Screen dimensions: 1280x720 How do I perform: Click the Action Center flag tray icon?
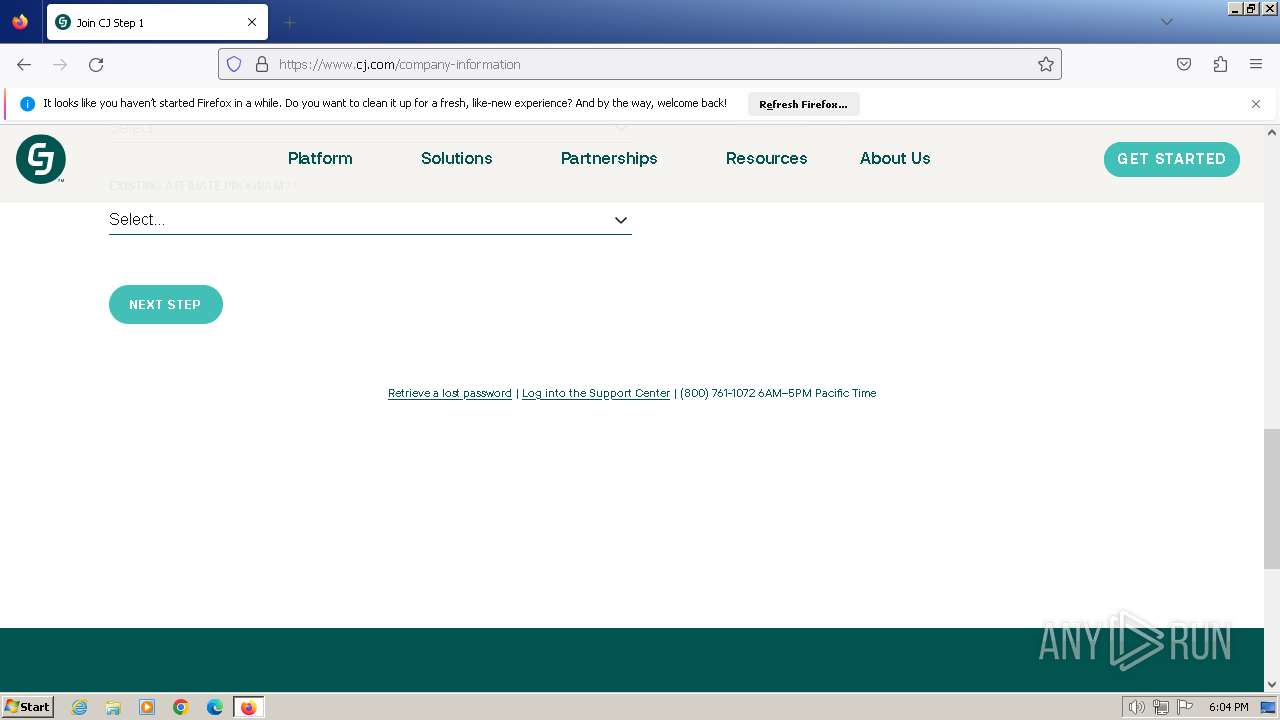coord(1185,707)
